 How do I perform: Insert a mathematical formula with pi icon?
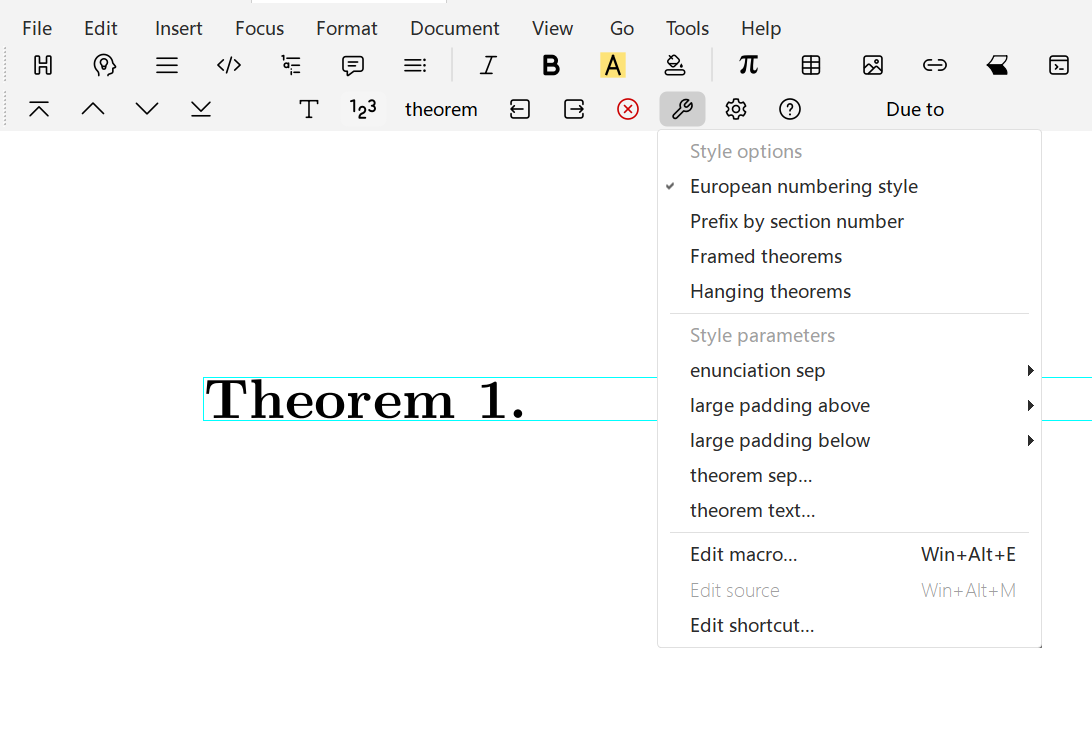coord(748,66)
